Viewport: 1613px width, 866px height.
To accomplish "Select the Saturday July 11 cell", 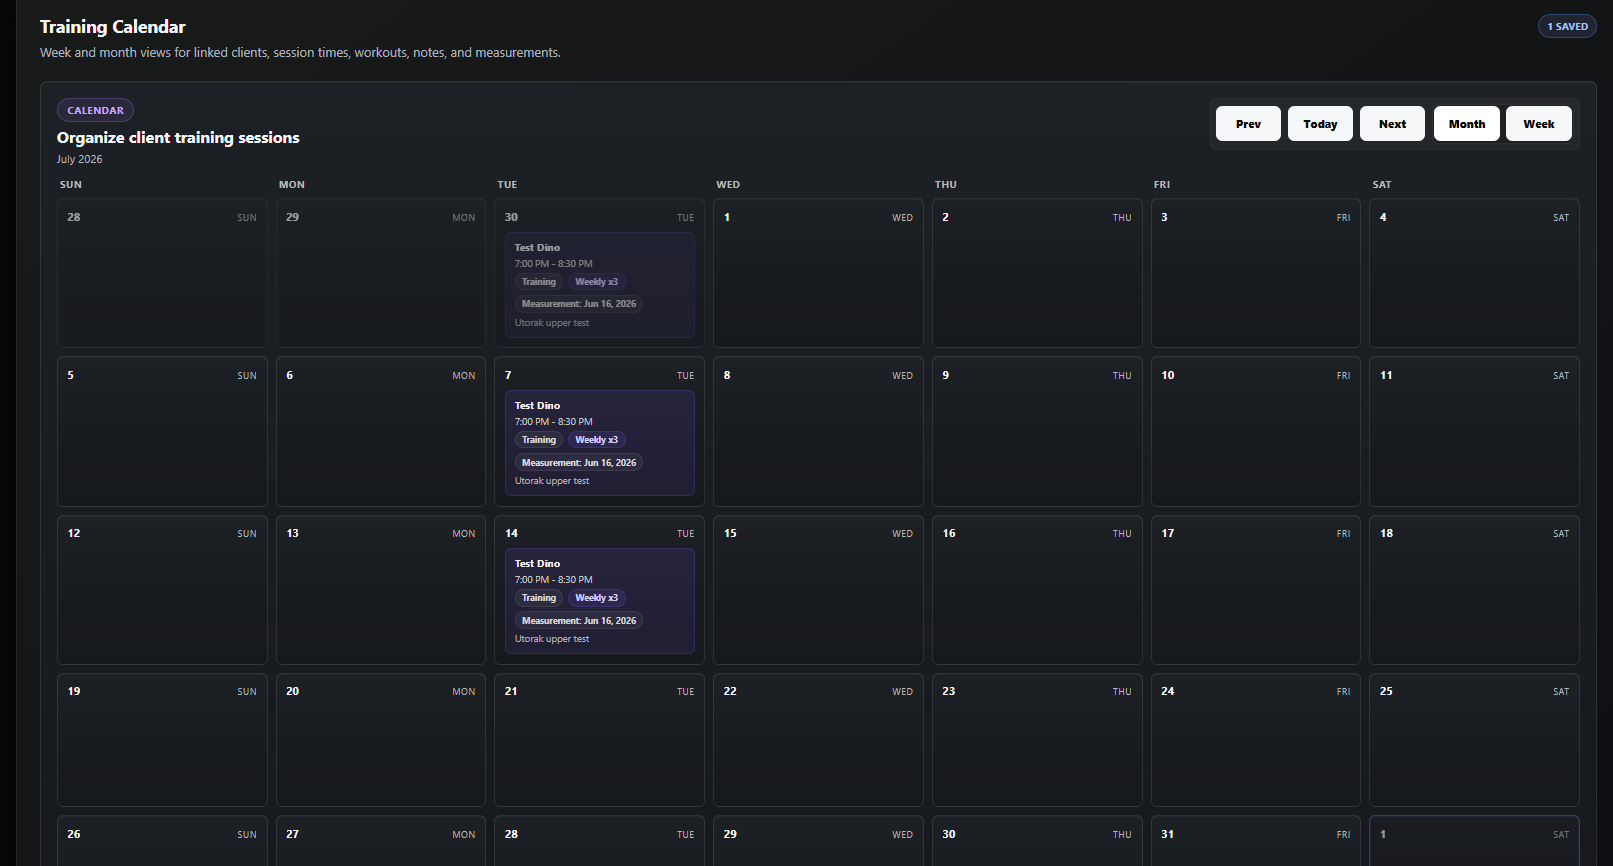I will [x=1474, y=431].
